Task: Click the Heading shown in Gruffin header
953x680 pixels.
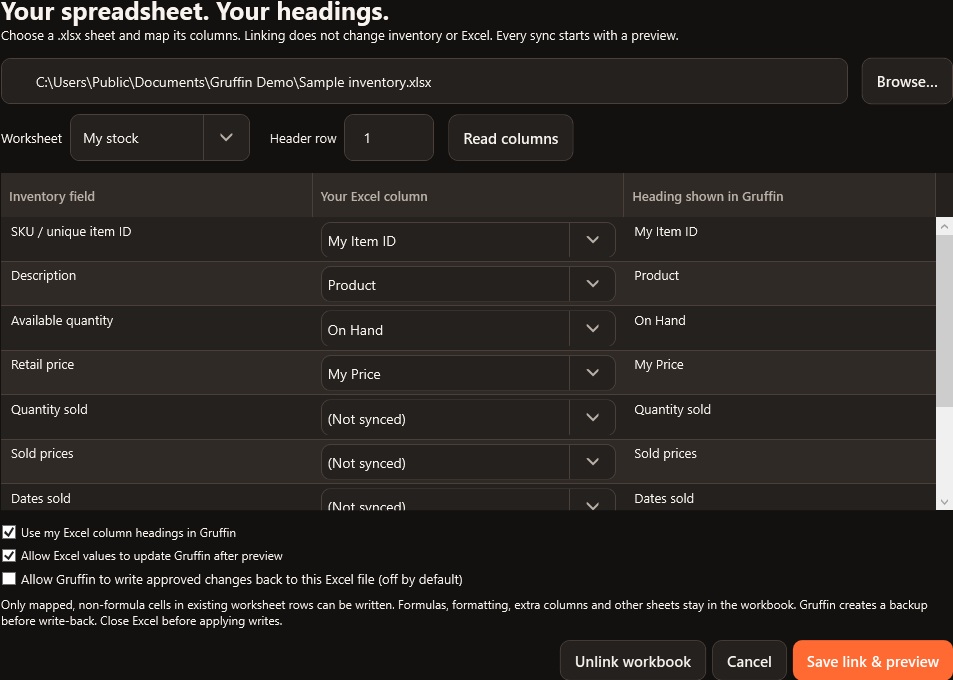Action: point(779,196)
